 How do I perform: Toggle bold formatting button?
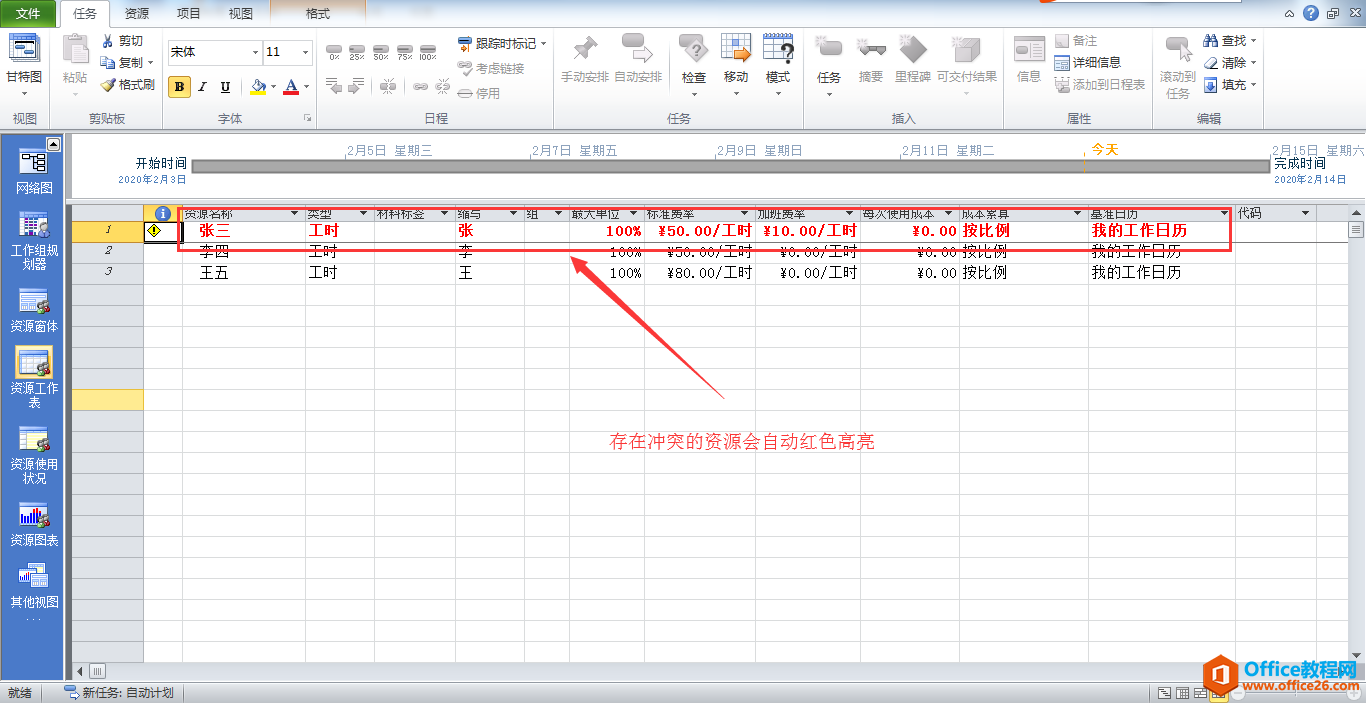point(179,87)
